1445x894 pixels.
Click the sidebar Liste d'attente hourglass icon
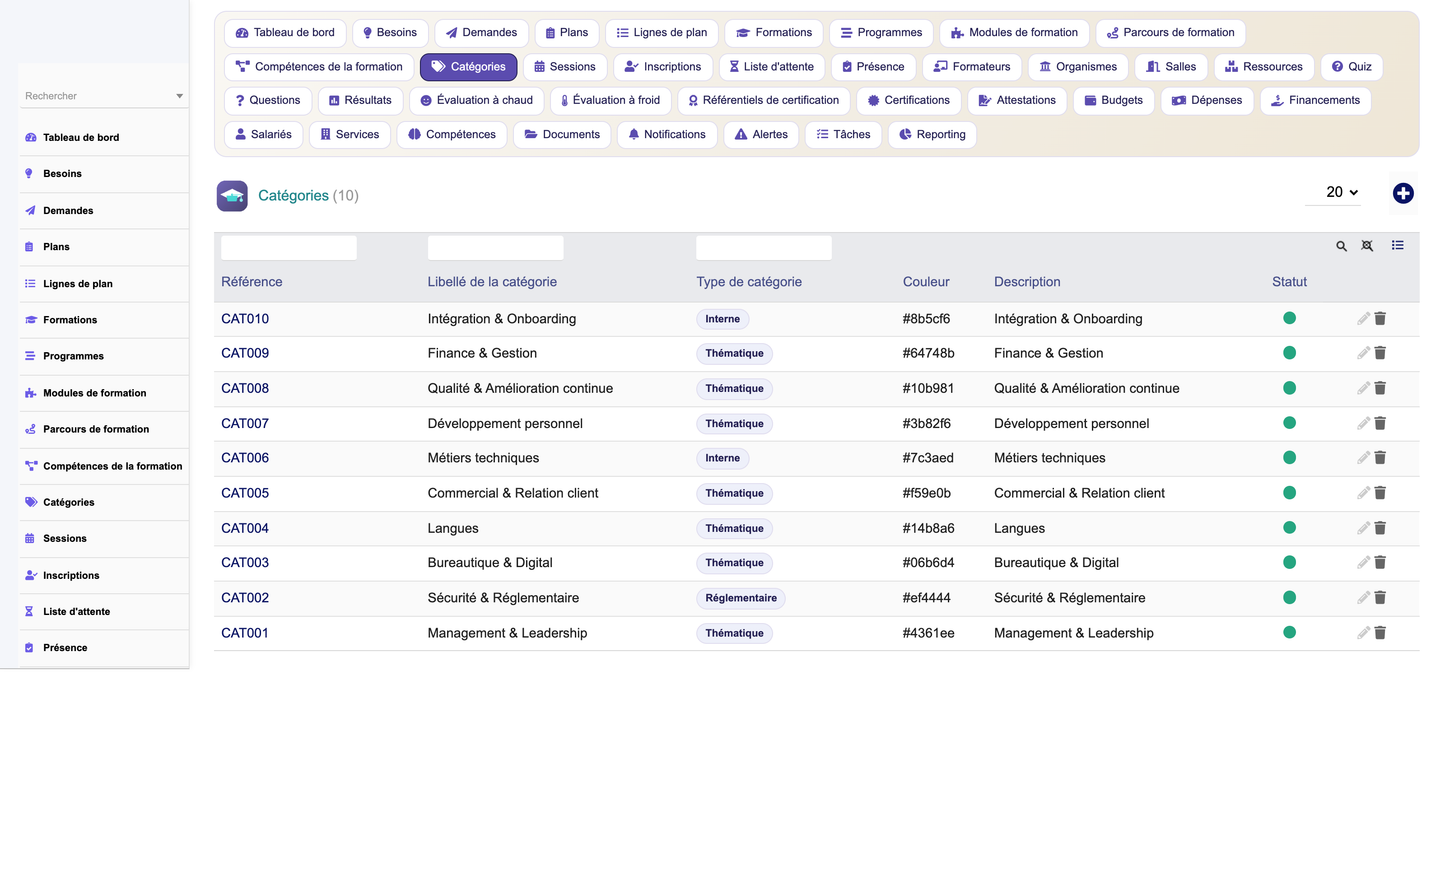click(x=29, y=611)
